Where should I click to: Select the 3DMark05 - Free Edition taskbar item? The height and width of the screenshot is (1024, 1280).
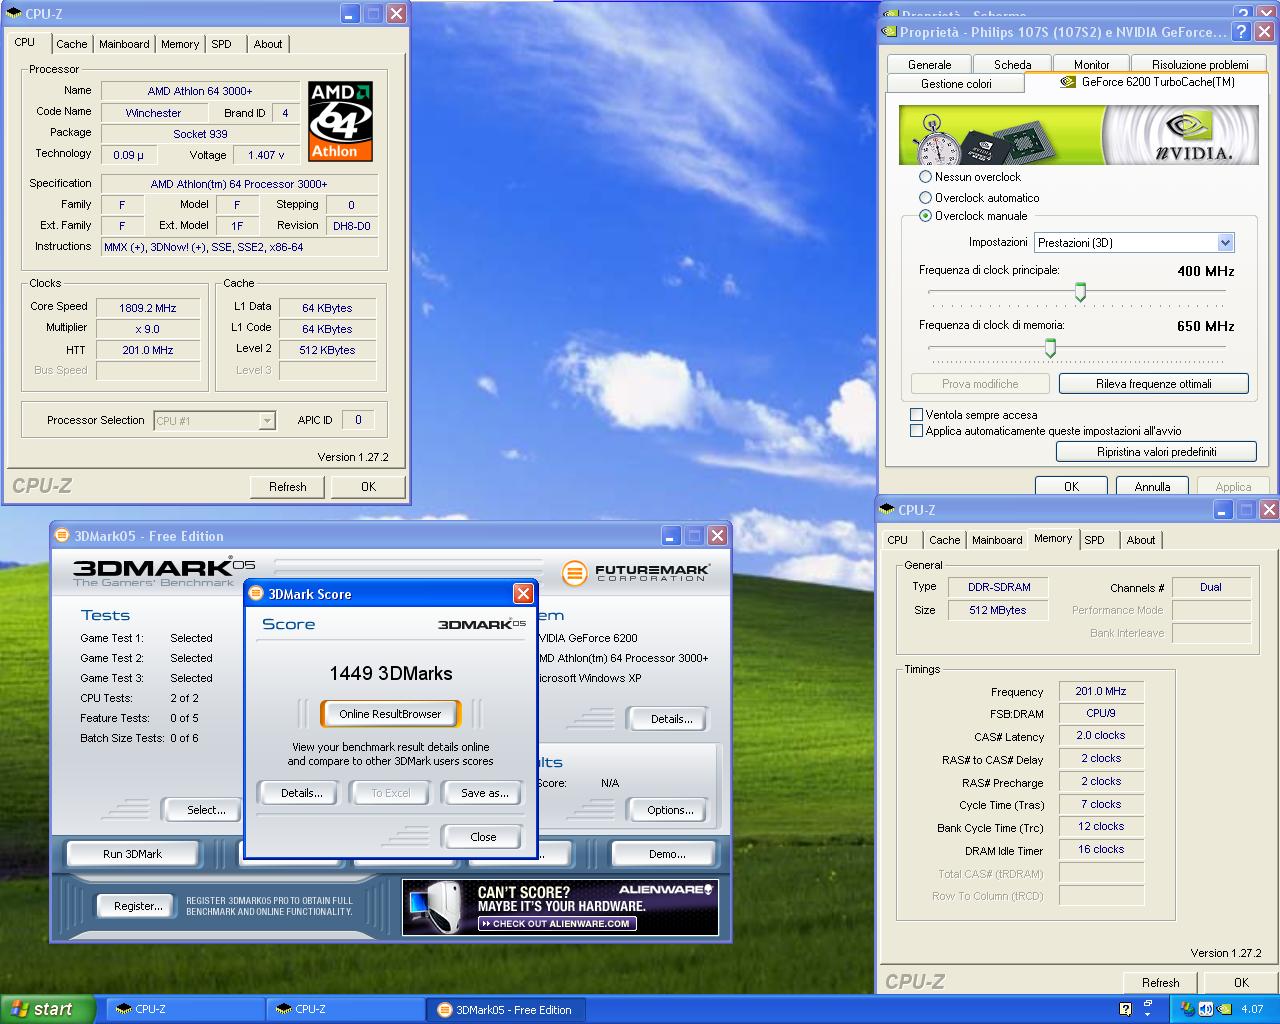click(506, 1009)
